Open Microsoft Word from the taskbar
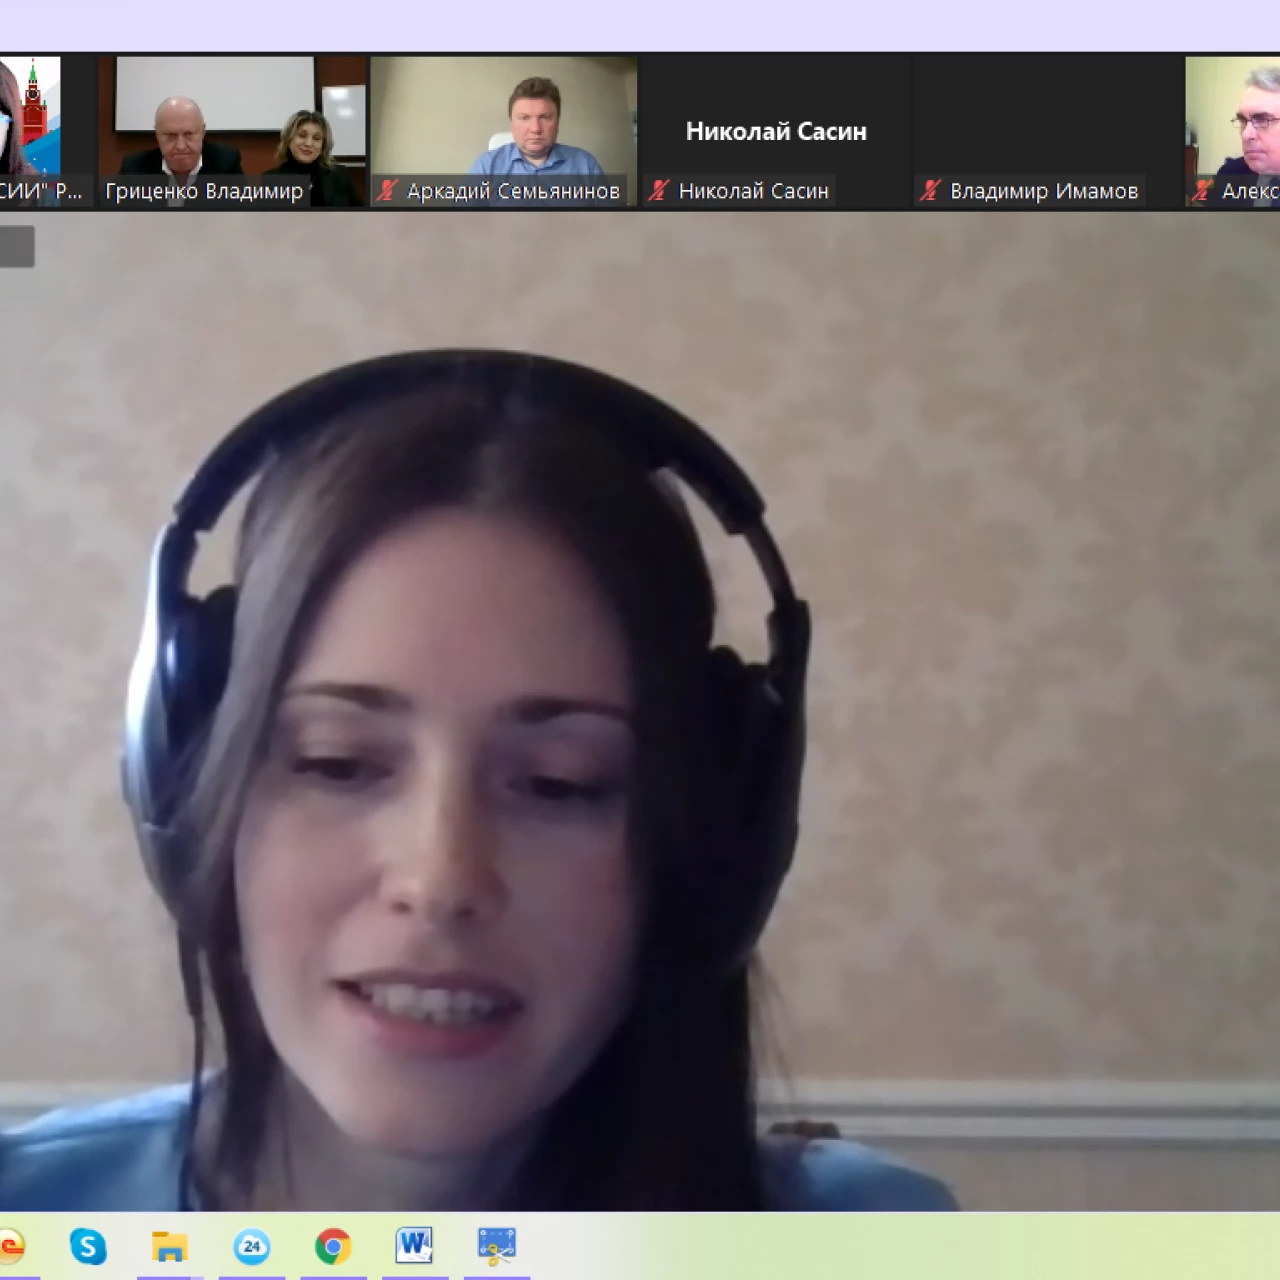The image size is (1280, 1280). click(414, 1246)
